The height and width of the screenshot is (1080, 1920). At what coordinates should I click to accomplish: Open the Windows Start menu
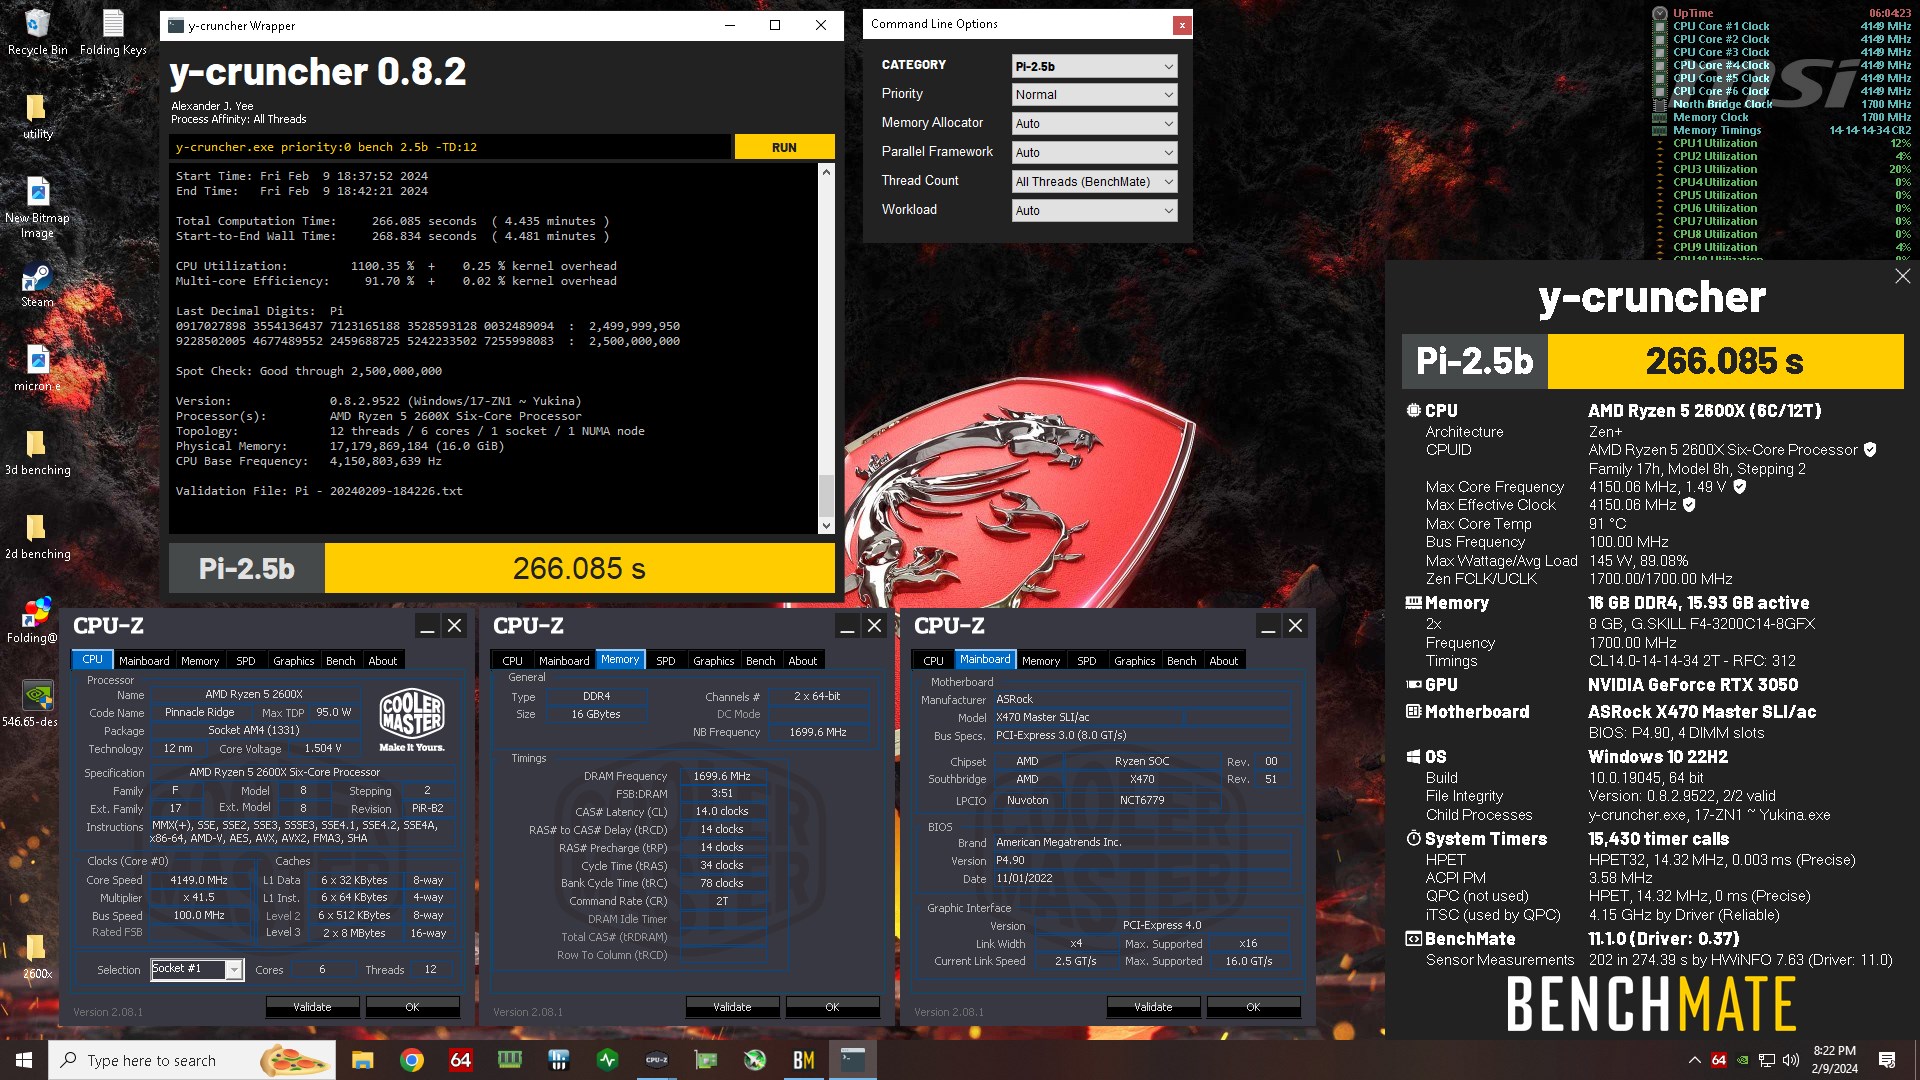point(24,1060)
